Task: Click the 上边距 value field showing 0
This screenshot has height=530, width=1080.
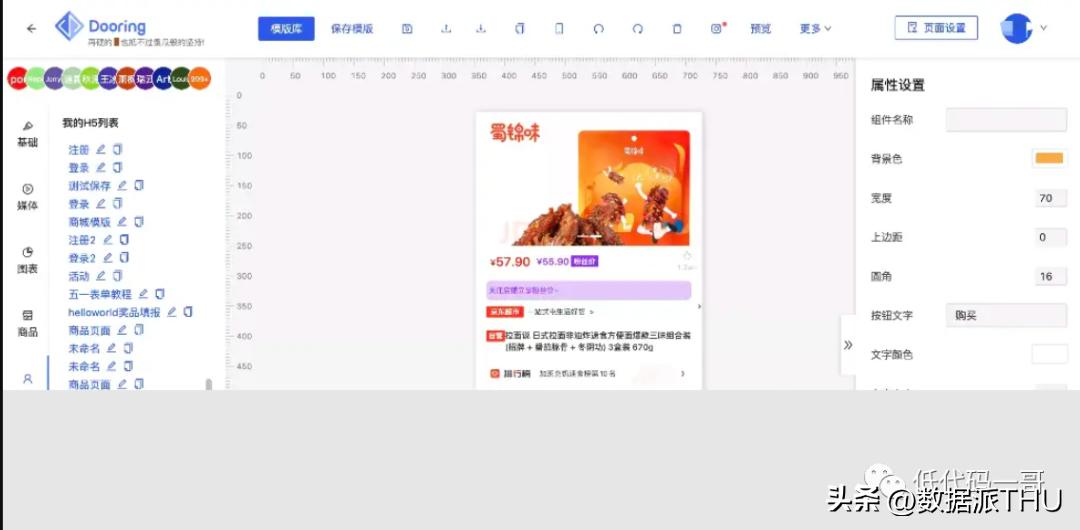Action: [1051, 237]
